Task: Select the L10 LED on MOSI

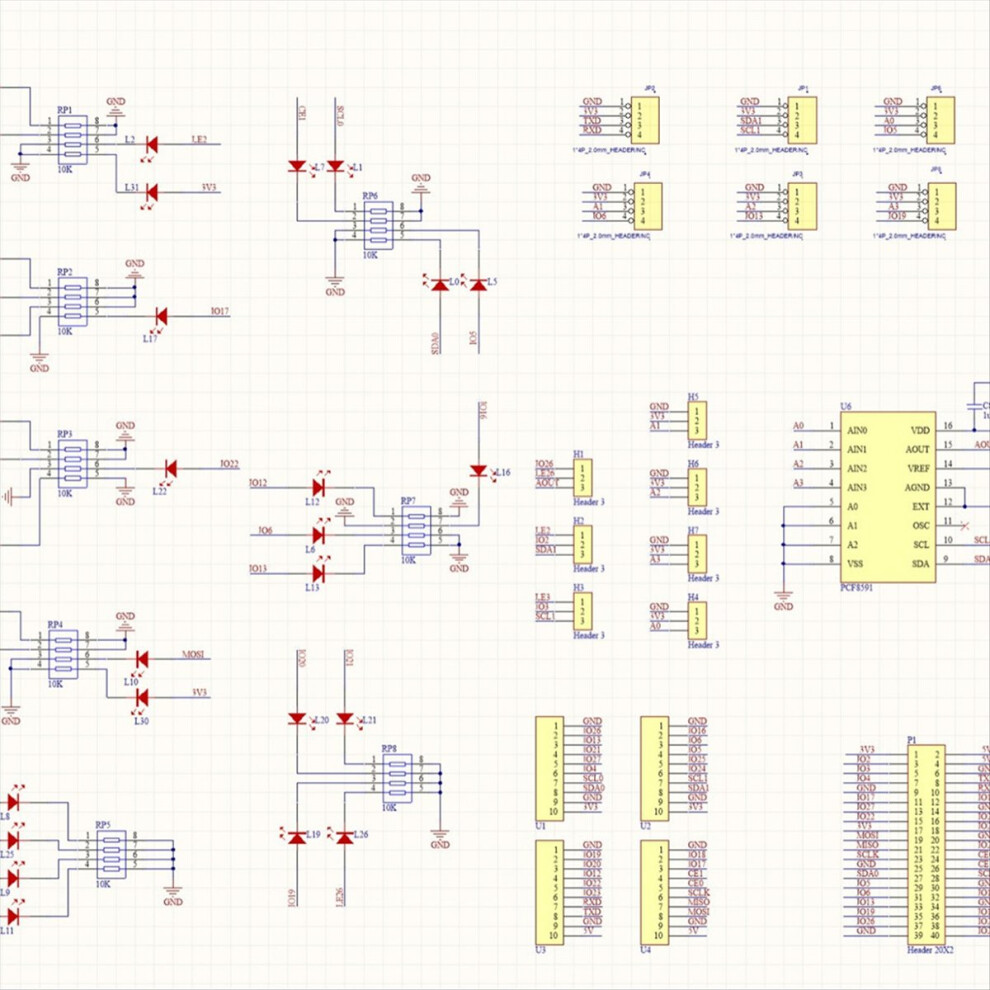Action: coord(141,659)
